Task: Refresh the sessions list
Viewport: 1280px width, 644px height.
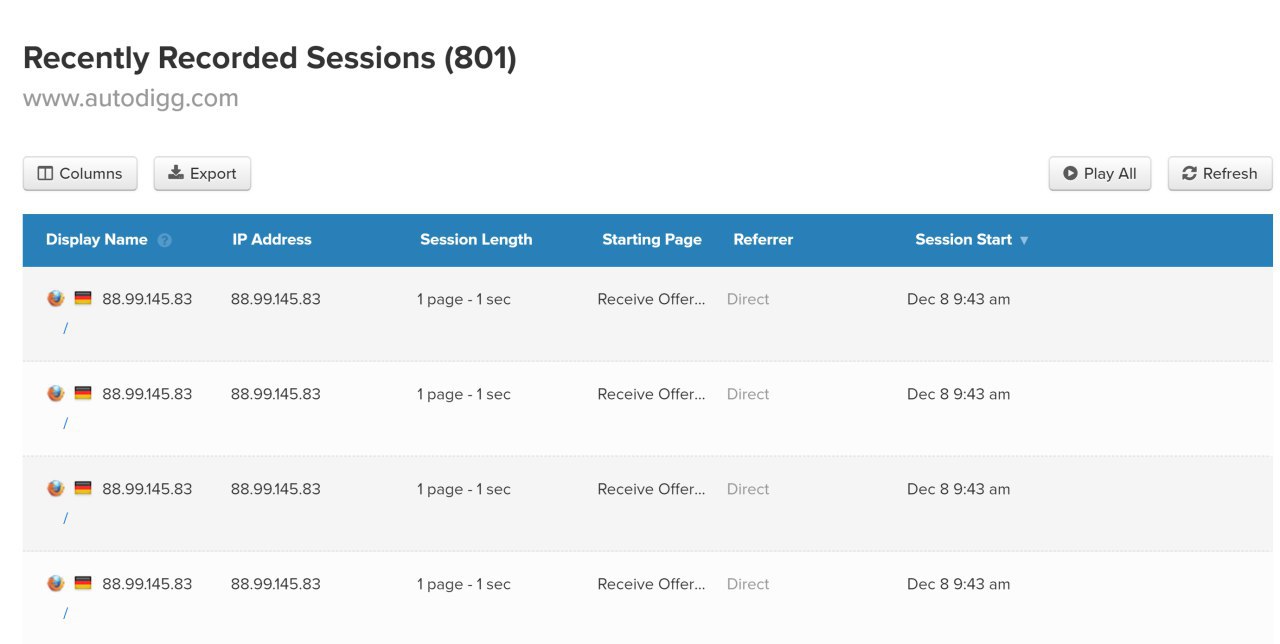Action: pyautogui.click(x=1220, y=173)
